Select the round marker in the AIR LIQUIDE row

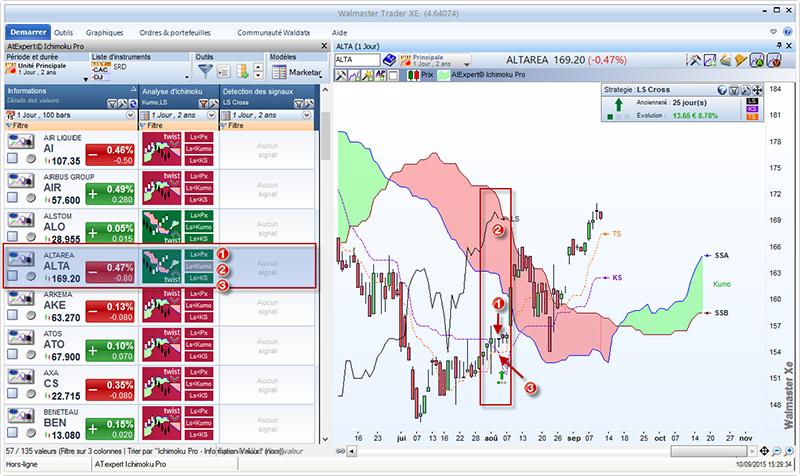[31, 159]
